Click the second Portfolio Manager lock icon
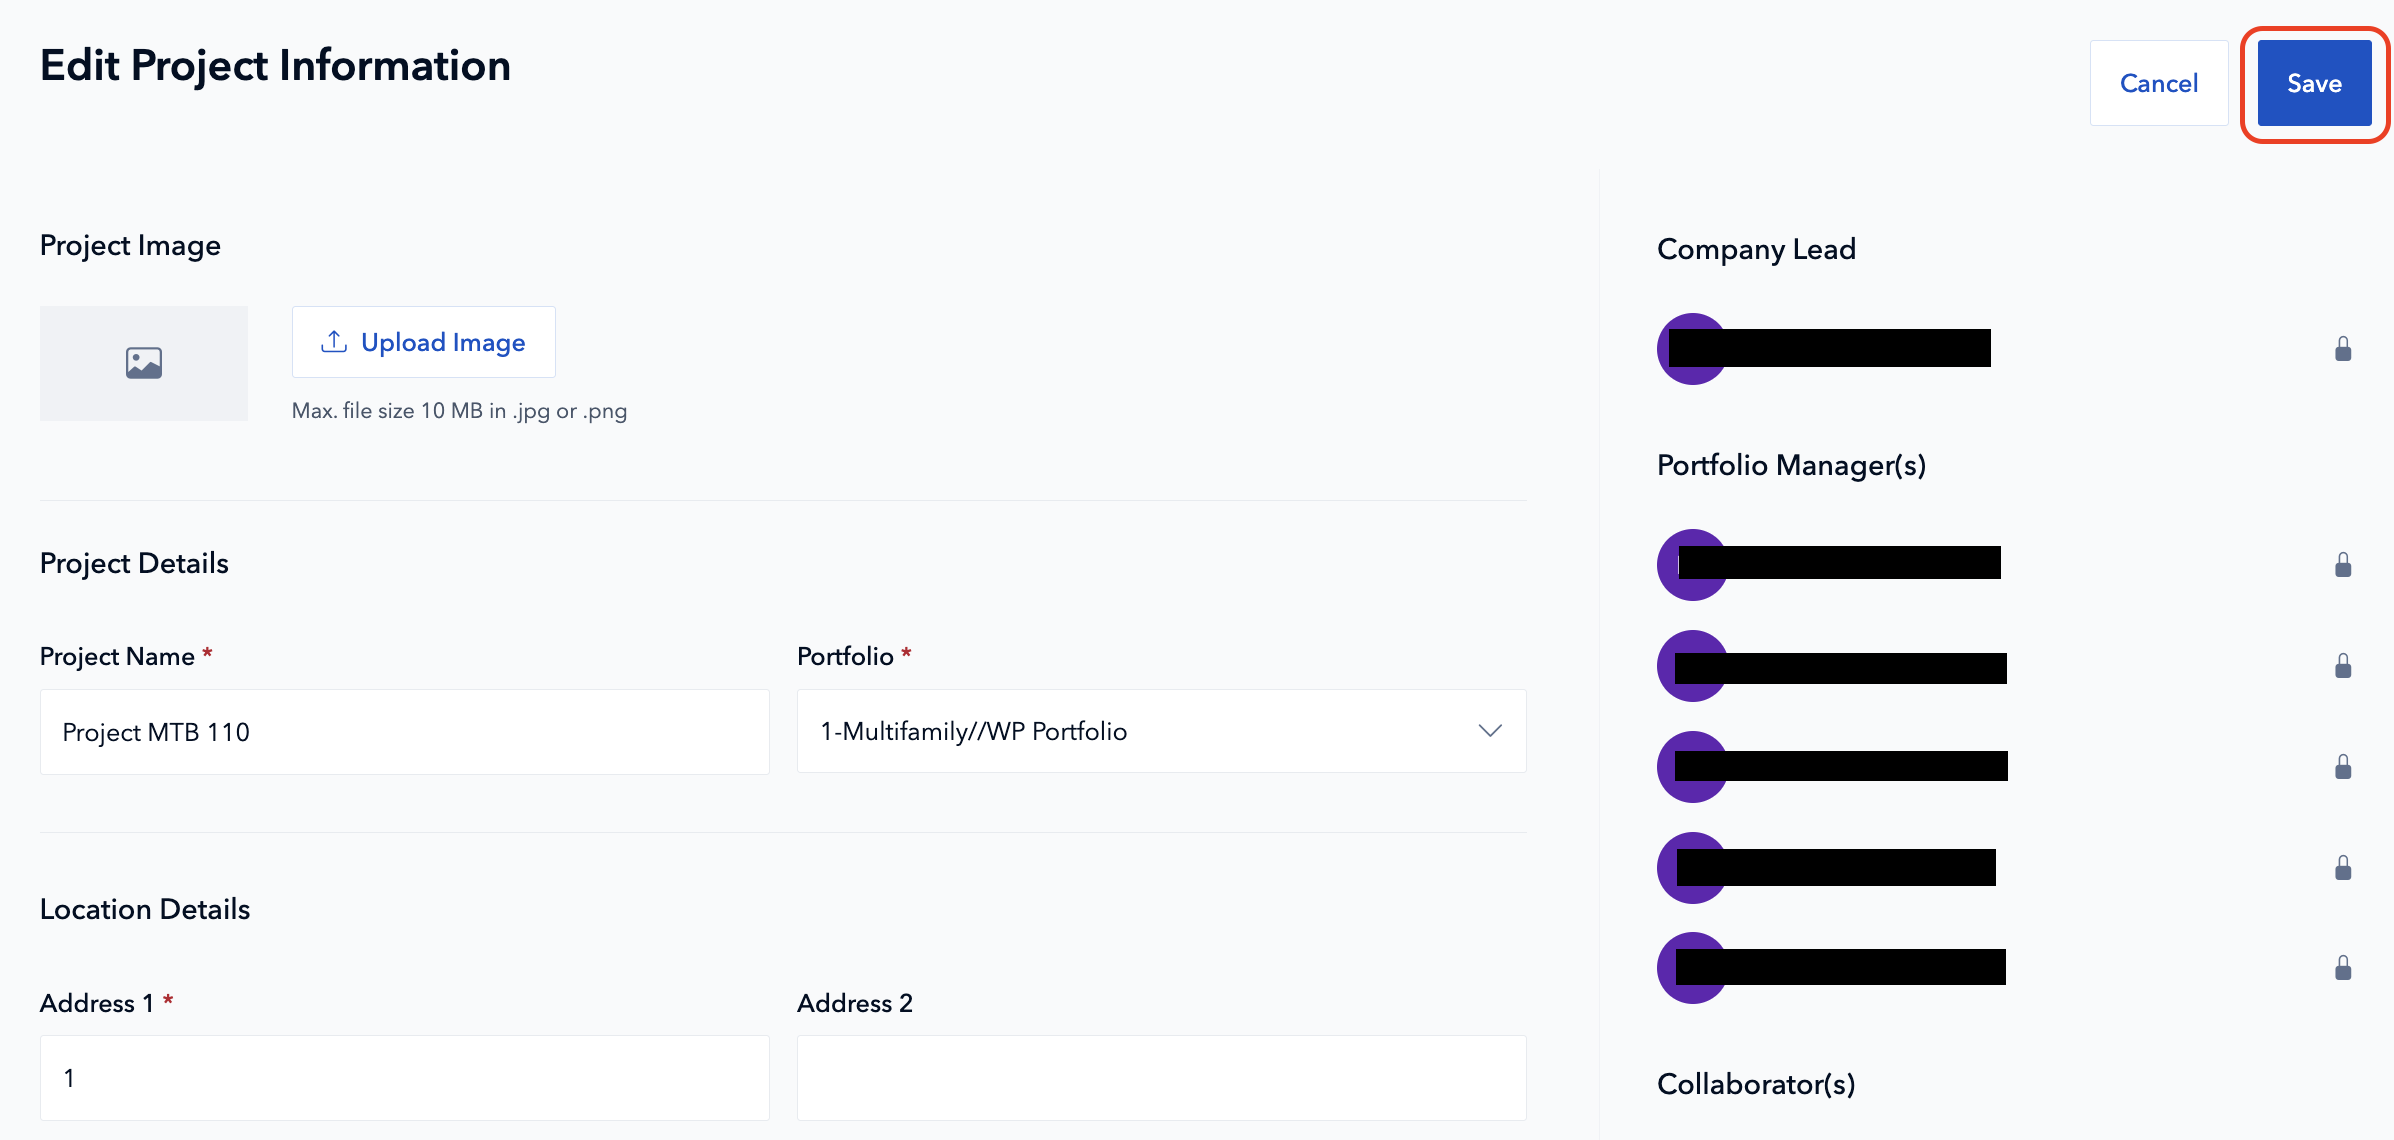Screen dimensions: 2394x1140 [x=2343, y=666]
